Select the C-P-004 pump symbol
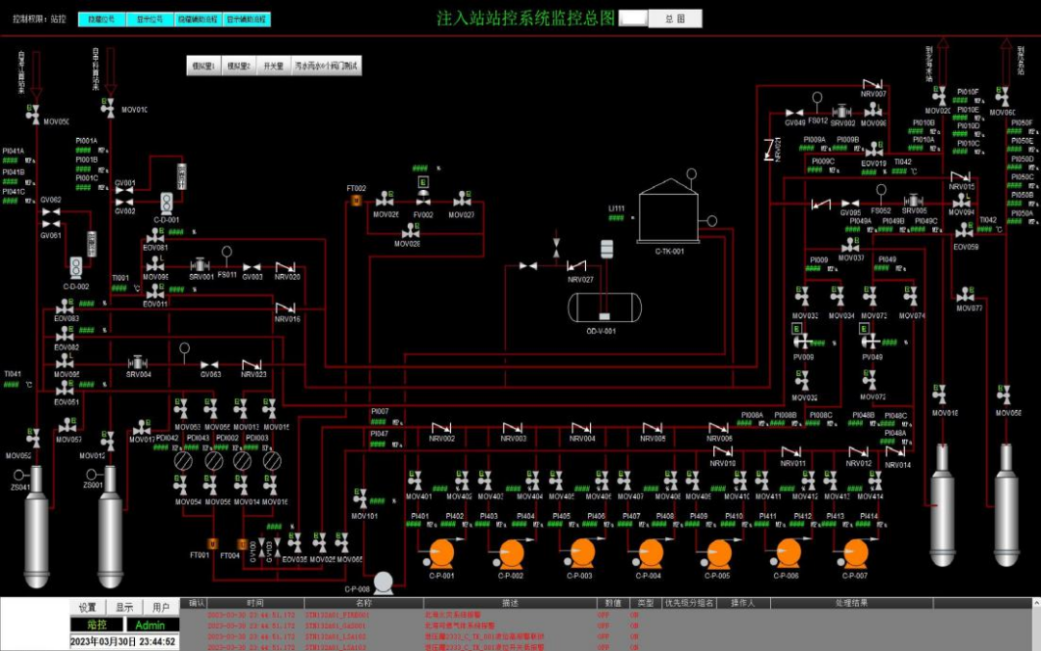This screenshot has width=1041, height=651. (650, 553)
